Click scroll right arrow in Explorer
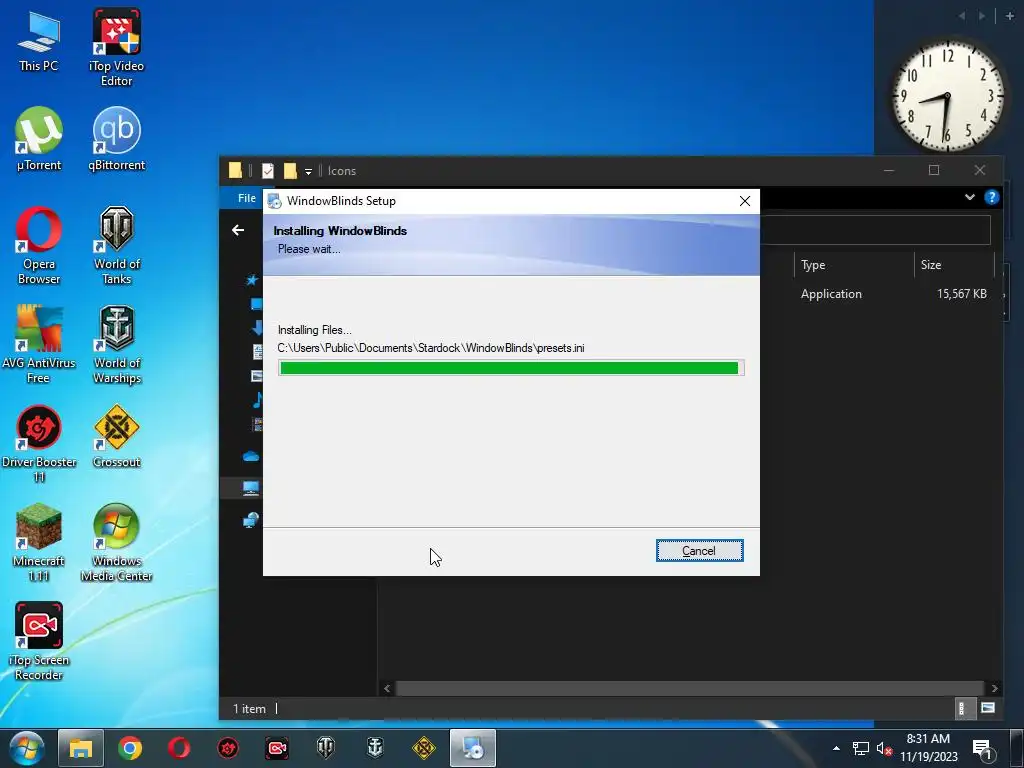The image size is (1024, 768). [x=994, y=688]
